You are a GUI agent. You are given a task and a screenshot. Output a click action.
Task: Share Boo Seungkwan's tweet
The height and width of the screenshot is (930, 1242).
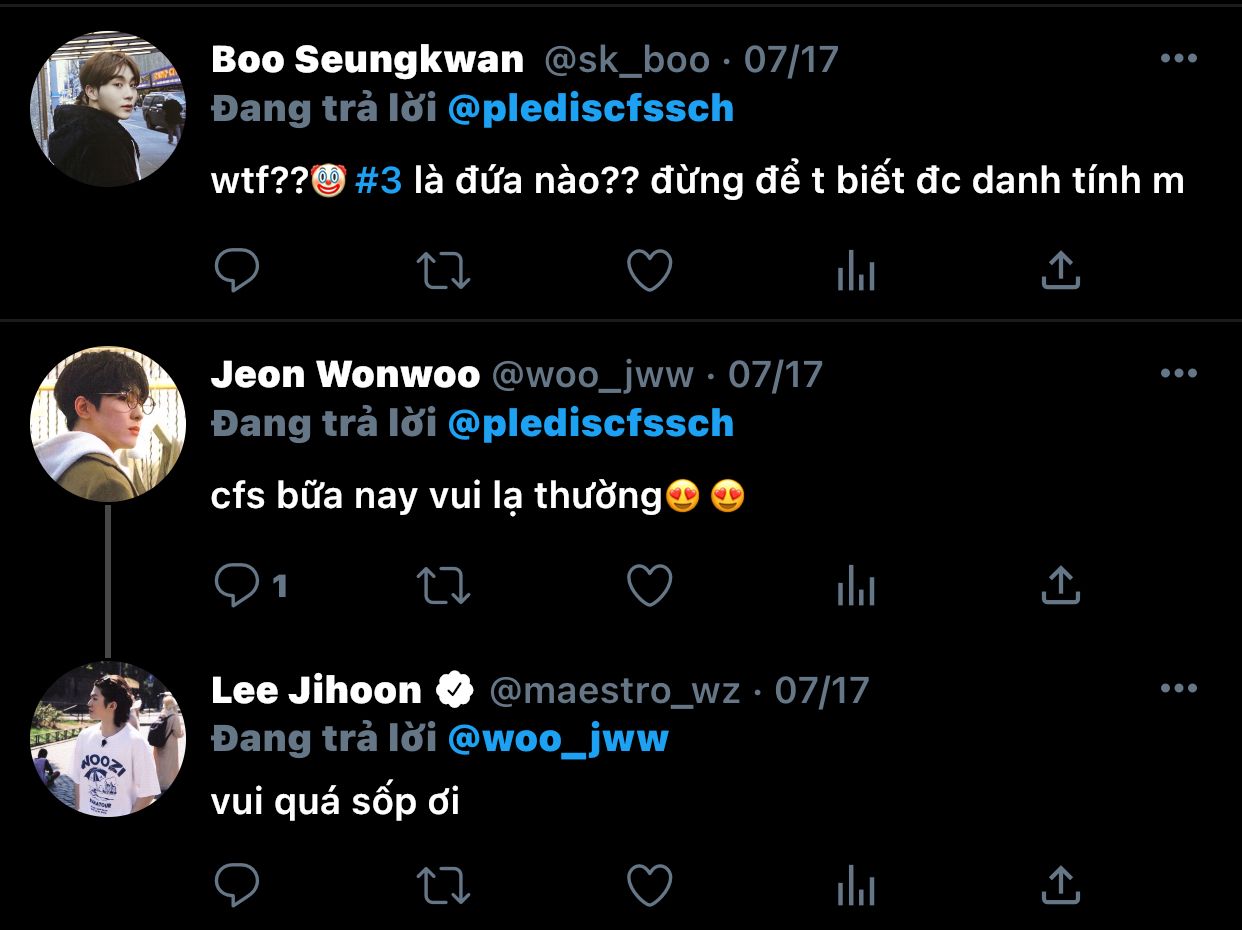(1061, 270)
